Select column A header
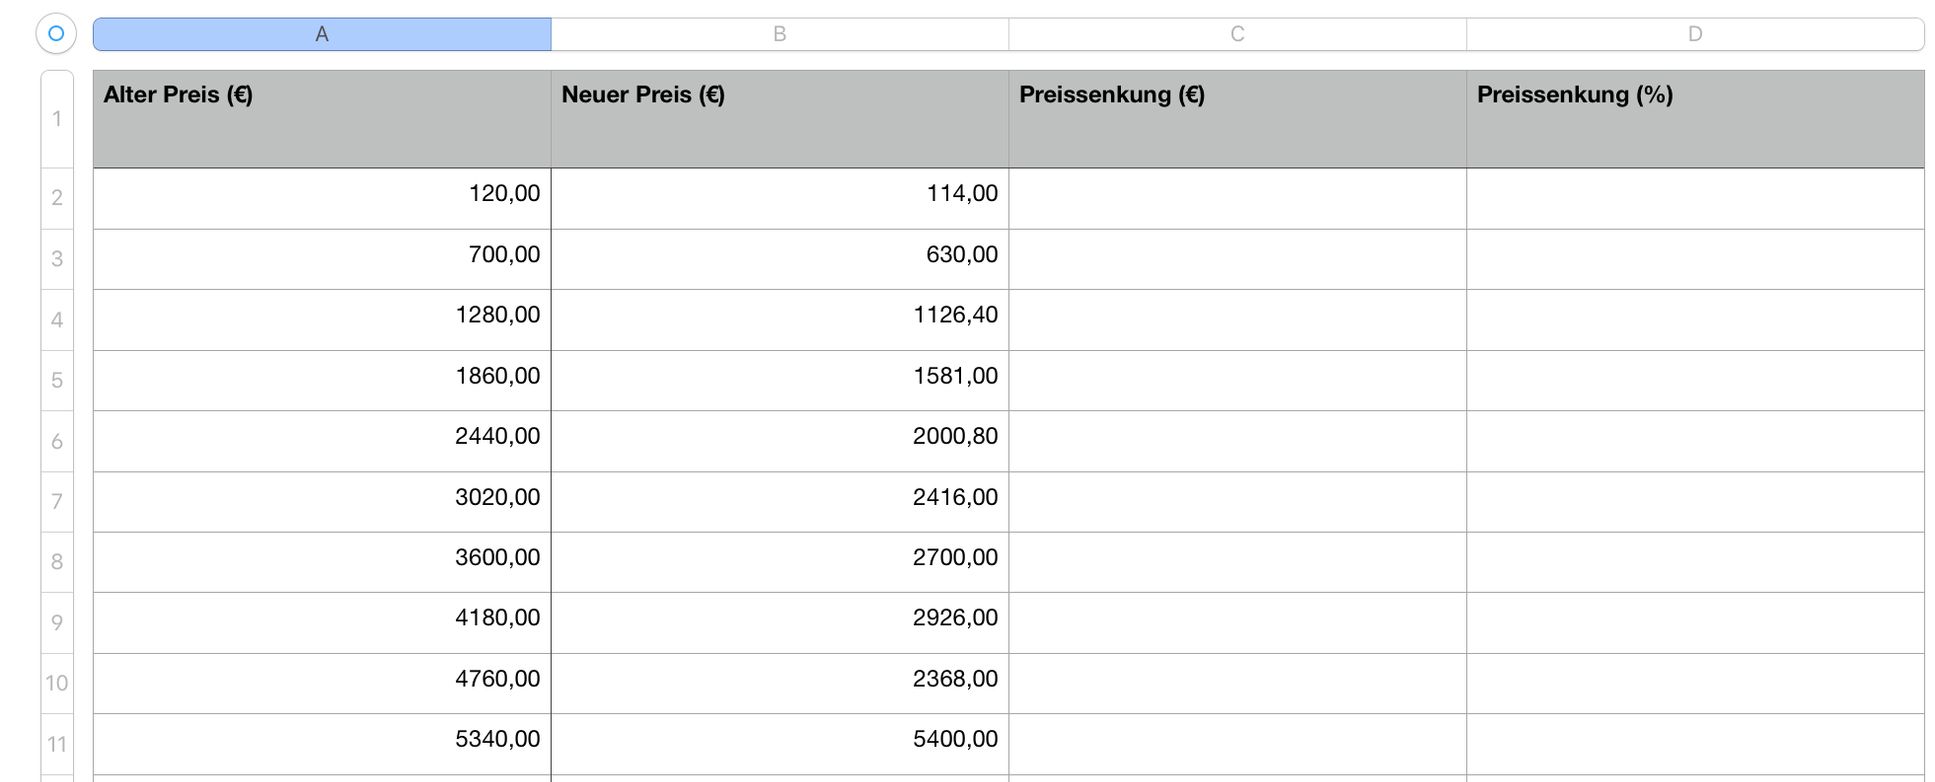This screenshot has height=782, width=1935. (322, 34)
